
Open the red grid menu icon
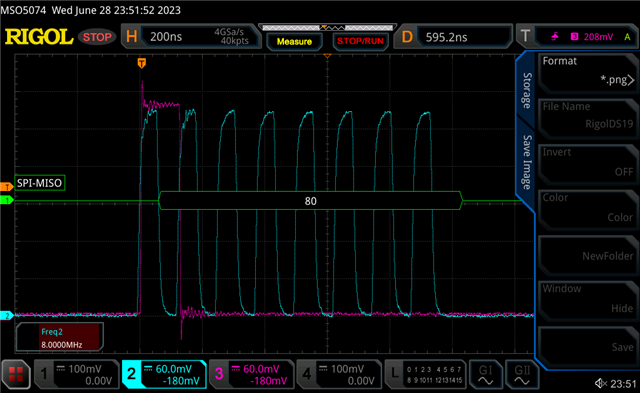pos(16,374)
